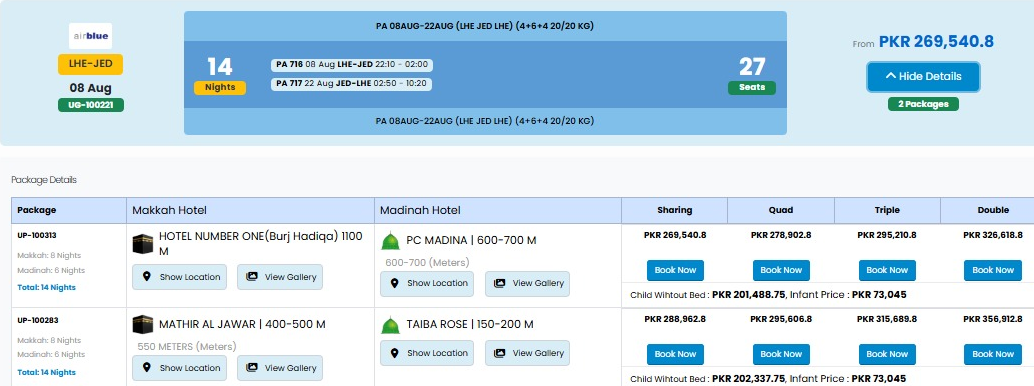Click the 2 Packages green badge
This screenshot has height=386, width=1034.
(923, 104)
